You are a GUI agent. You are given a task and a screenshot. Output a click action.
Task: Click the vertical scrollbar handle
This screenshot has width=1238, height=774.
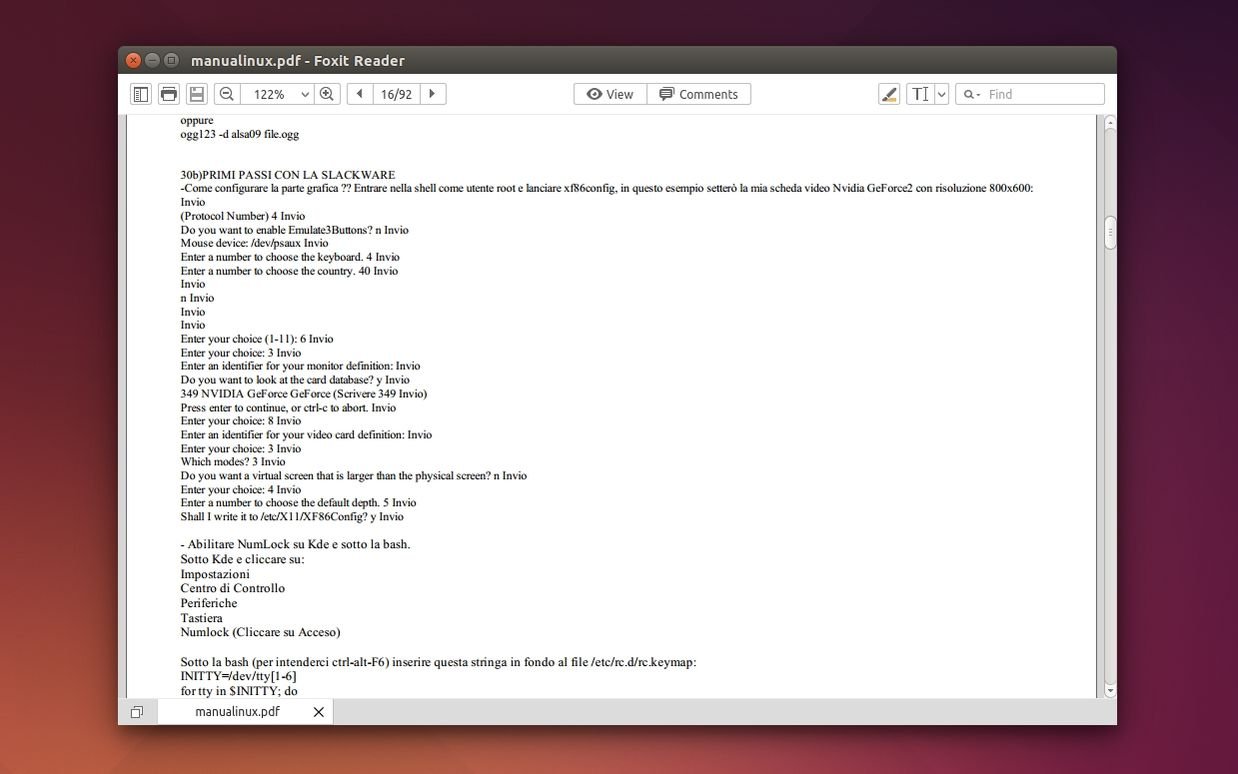click(1109, 233)
